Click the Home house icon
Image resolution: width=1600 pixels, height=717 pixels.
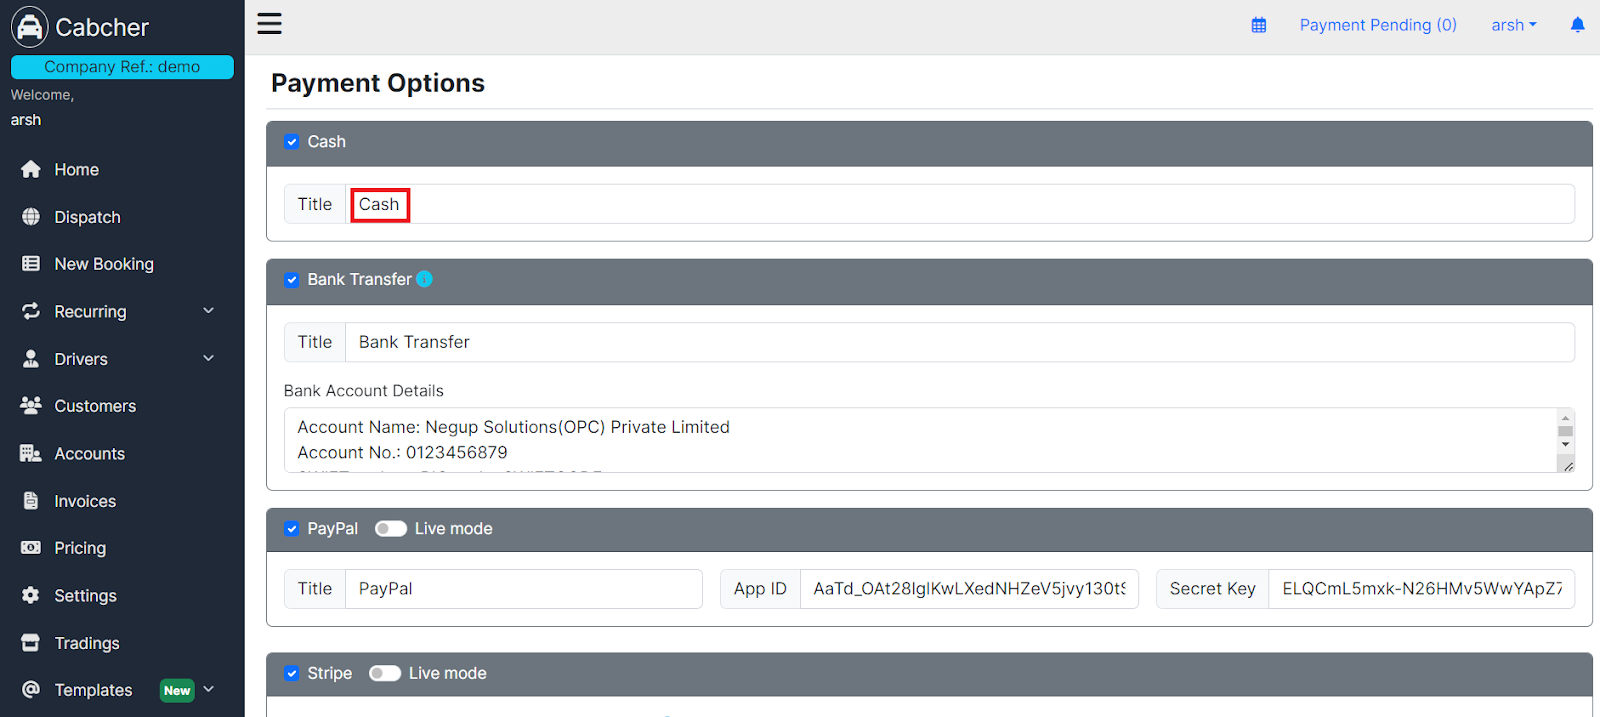coord(31,170)
